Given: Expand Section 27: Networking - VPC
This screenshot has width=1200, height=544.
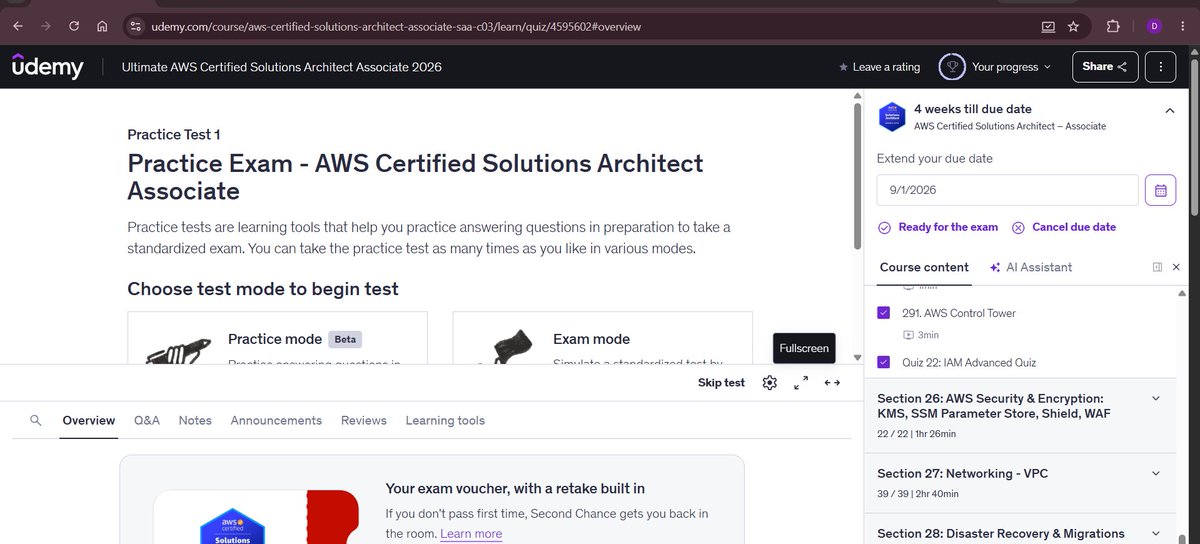Looking at the screenshot, I should click(1020, 481).
